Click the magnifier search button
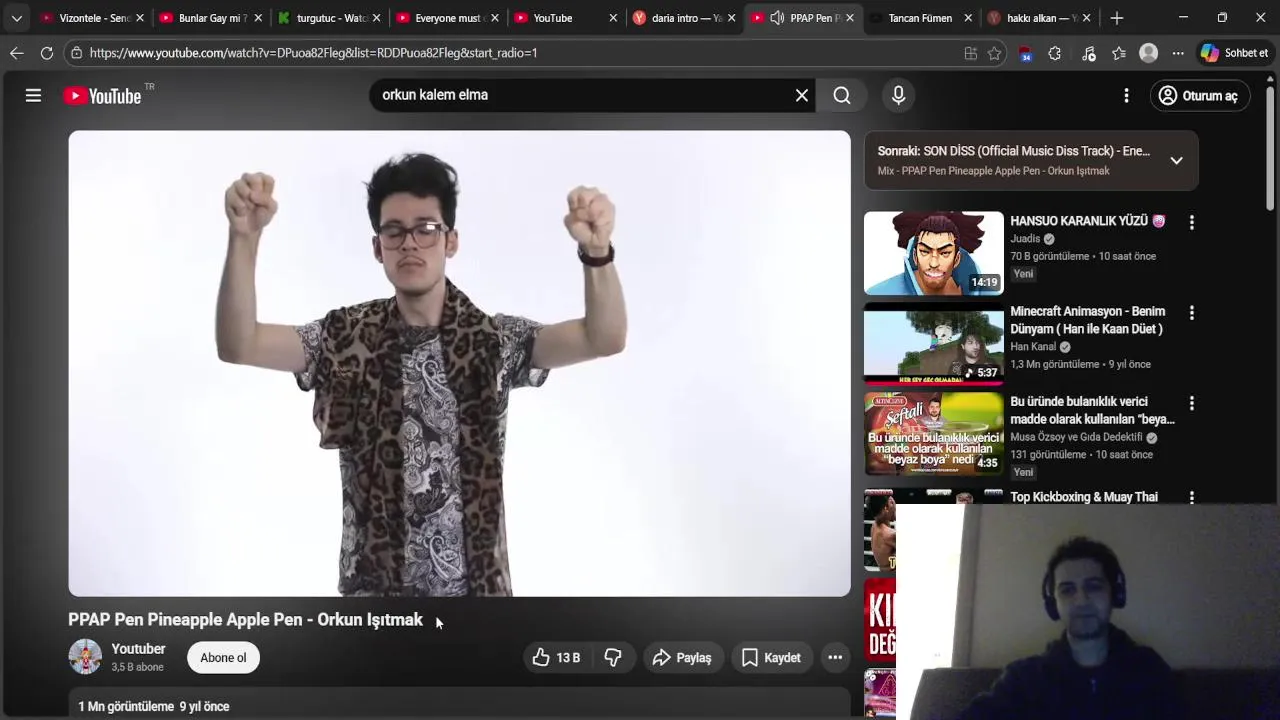This screenshot has width=1280, height=720. tap(842, 95)
